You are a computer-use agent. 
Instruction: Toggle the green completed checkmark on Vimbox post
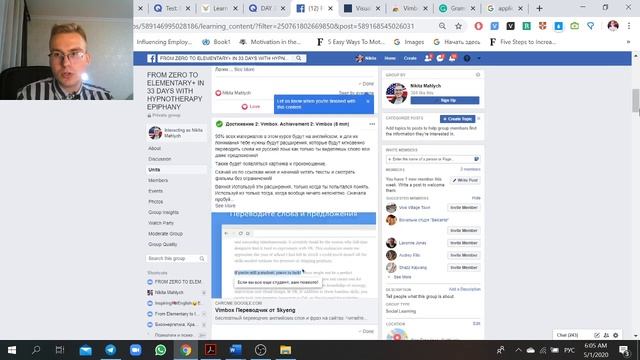click(x=219, y=124)
